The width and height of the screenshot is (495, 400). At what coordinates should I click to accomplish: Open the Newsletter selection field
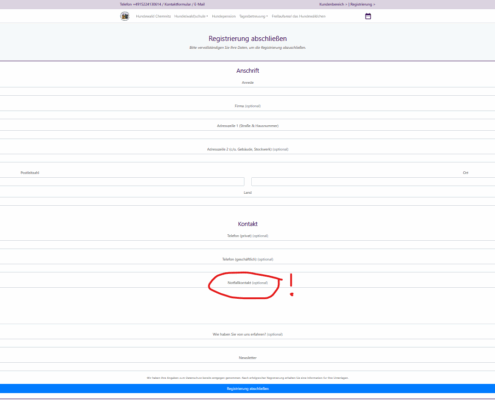coord(247,367)
